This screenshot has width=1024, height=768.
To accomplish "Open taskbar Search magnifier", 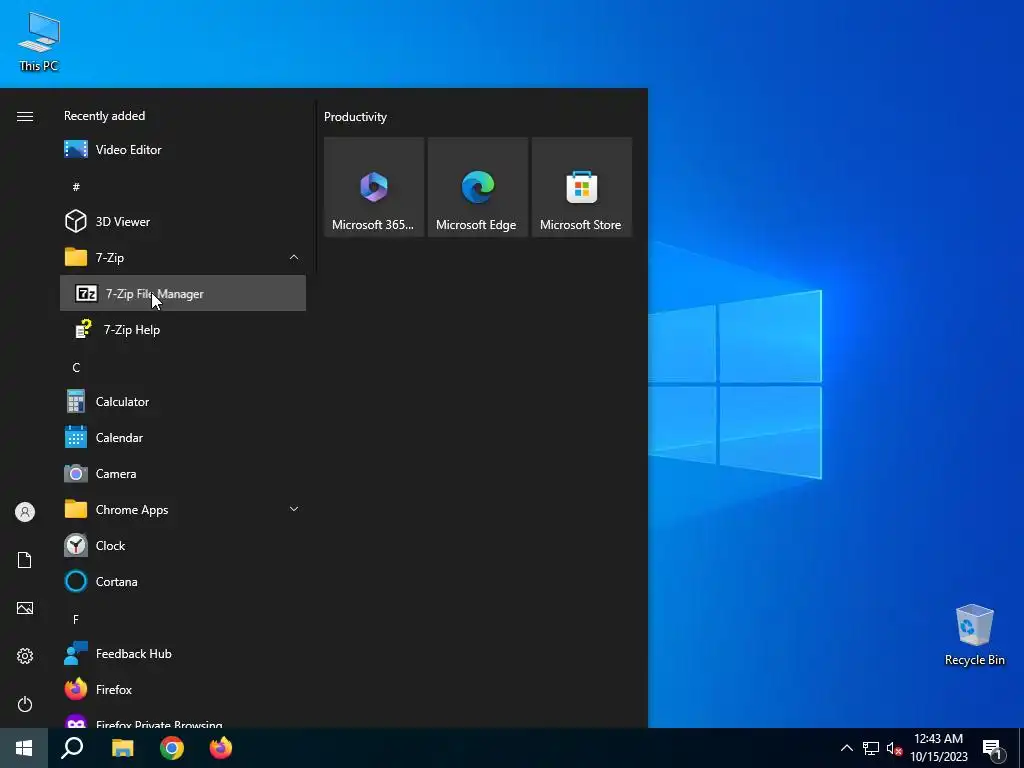I will pos(72,748).
